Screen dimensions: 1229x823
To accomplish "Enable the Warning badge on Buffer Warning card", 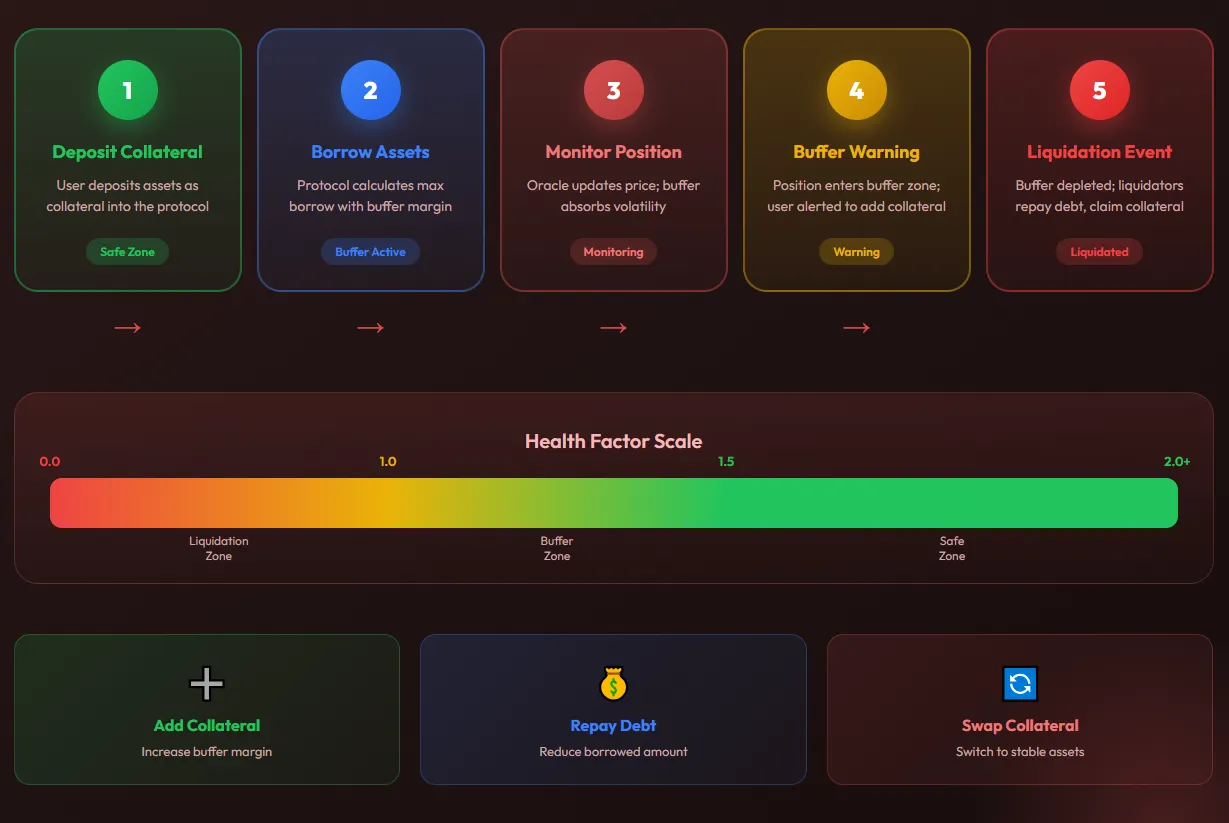I will point(856,251).
